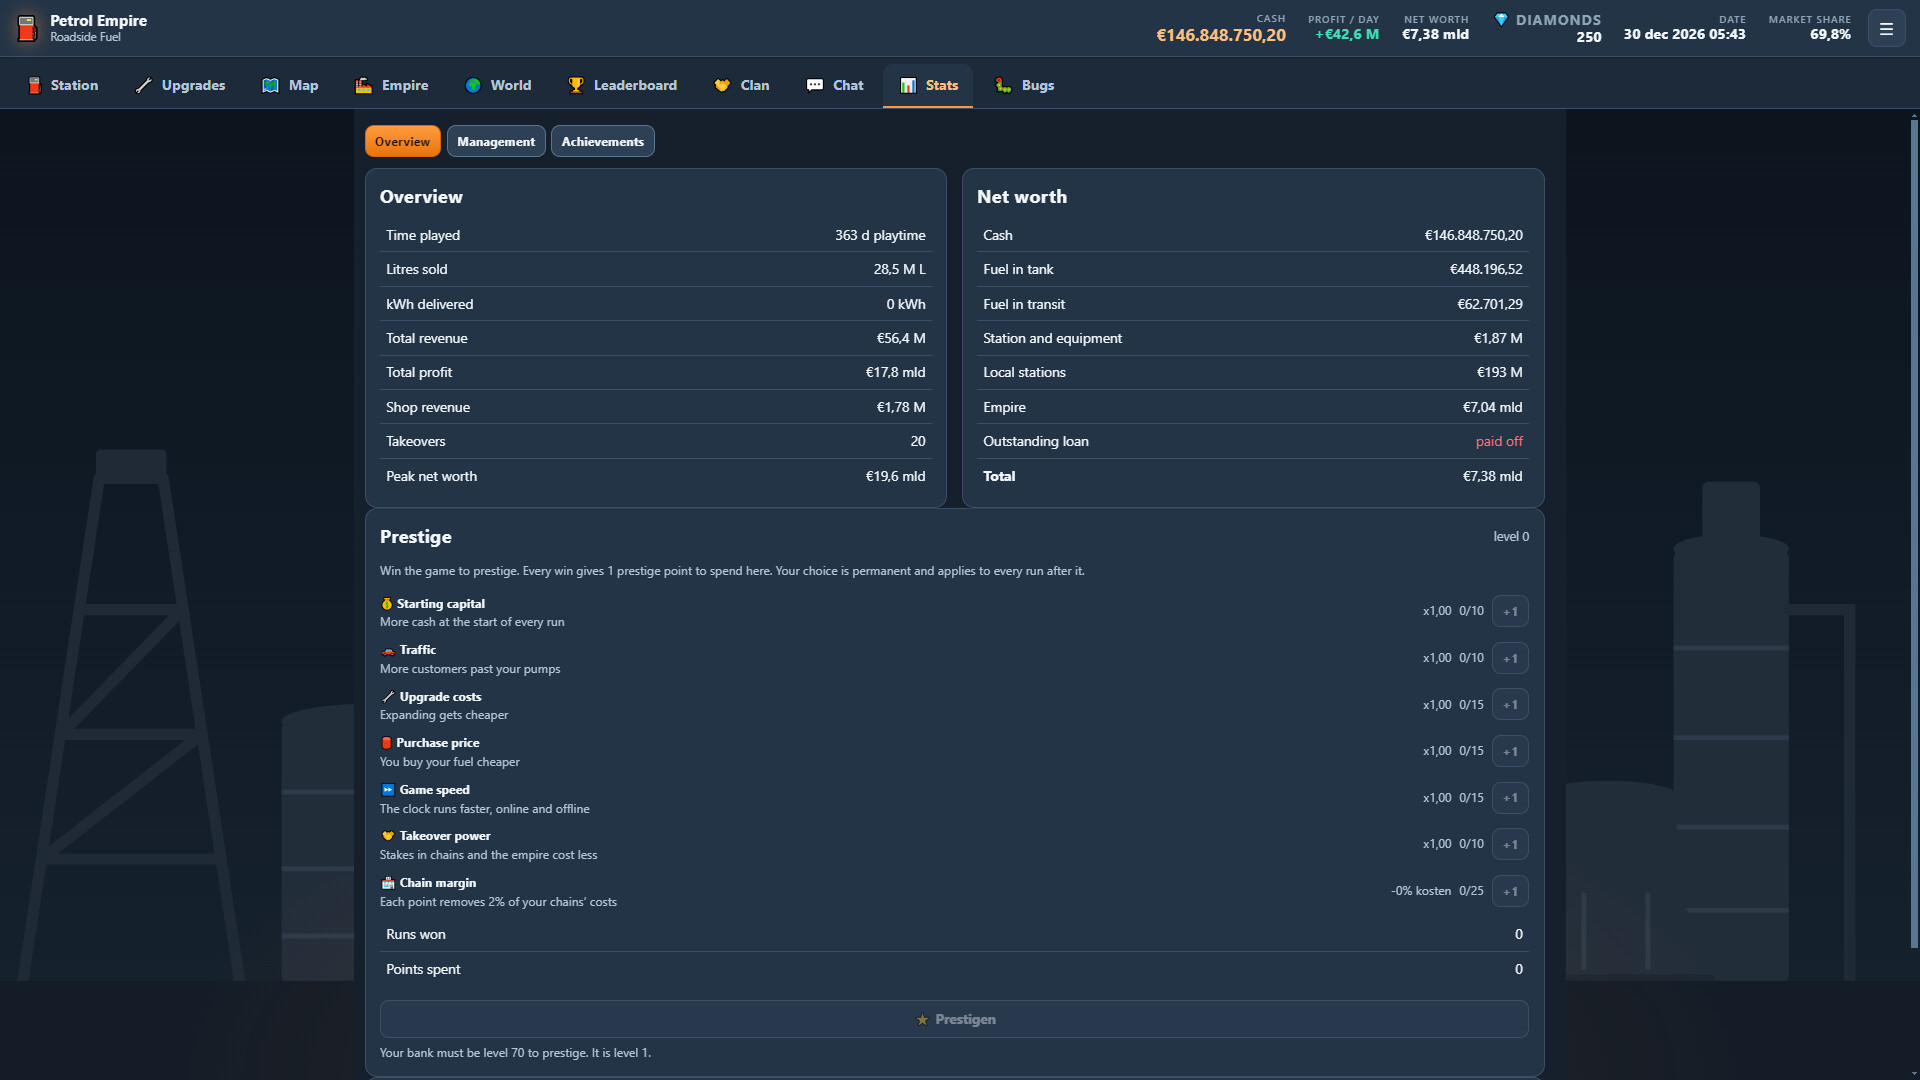Click the 363 d playtime value
Screen dimensions: 1920x1080
click(x=880, y=235)
